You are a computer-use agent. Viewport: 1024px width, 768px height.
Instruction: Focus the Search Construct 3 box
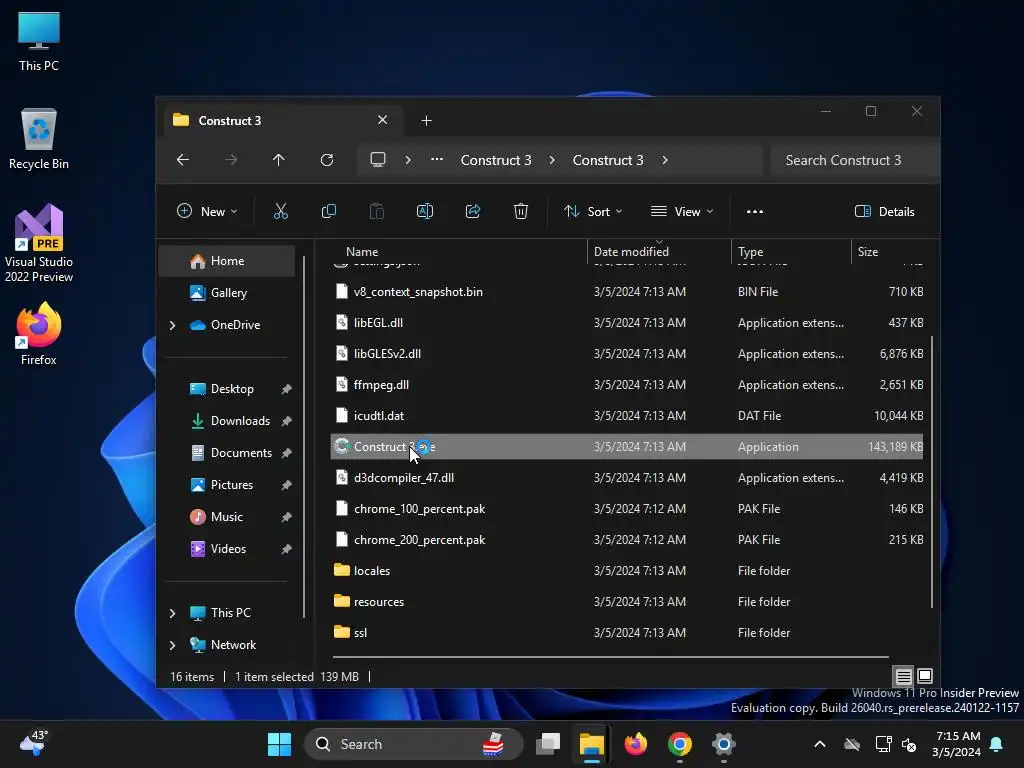(854, 160)
